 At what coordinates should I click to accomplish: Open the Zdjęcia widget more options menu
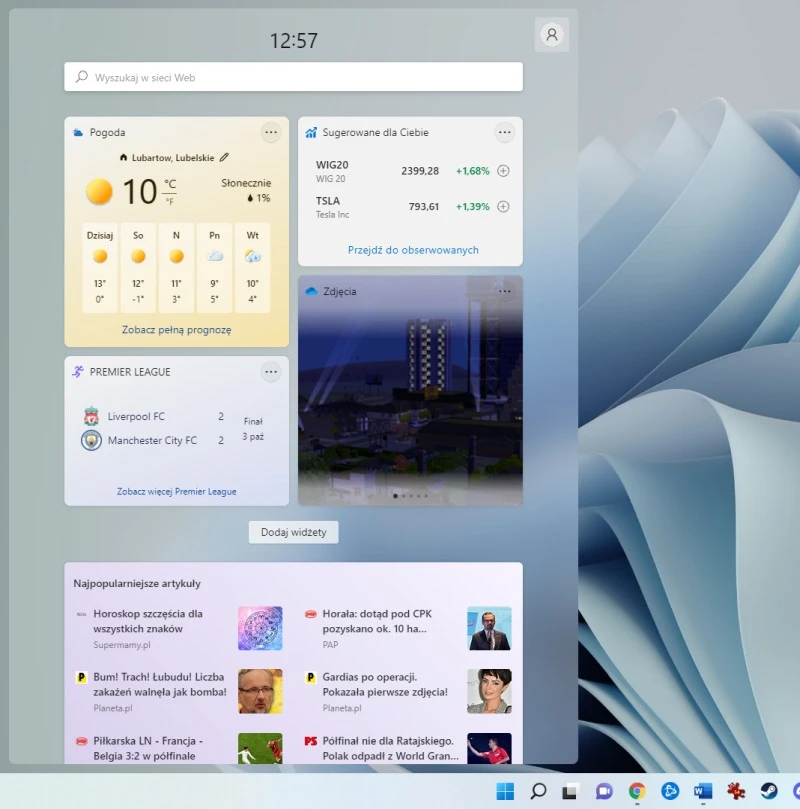point(504,291)
